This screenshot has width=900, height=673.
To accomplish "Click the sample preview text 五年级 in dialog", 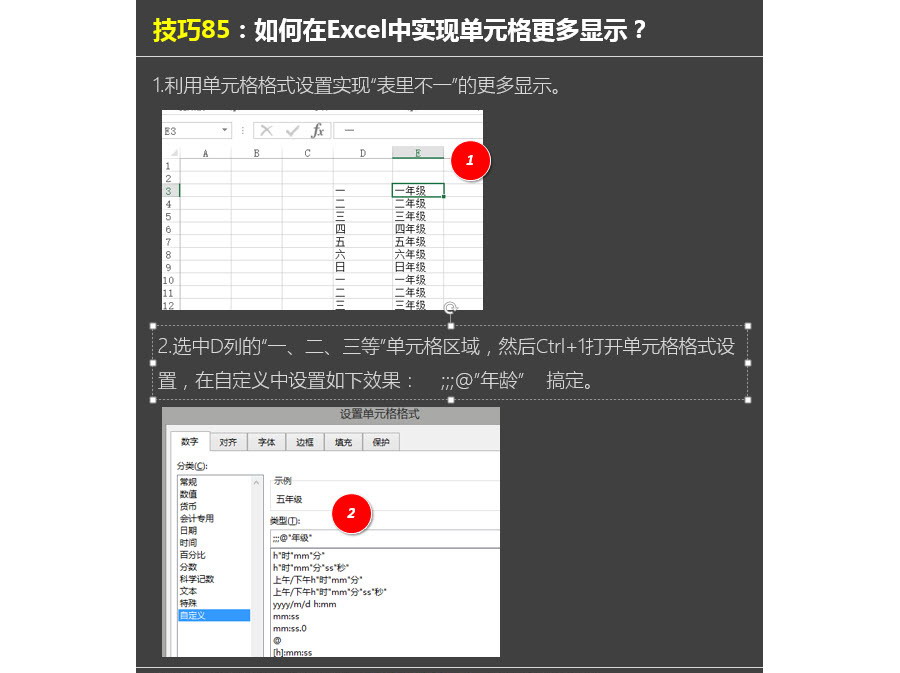I will 289,499.
